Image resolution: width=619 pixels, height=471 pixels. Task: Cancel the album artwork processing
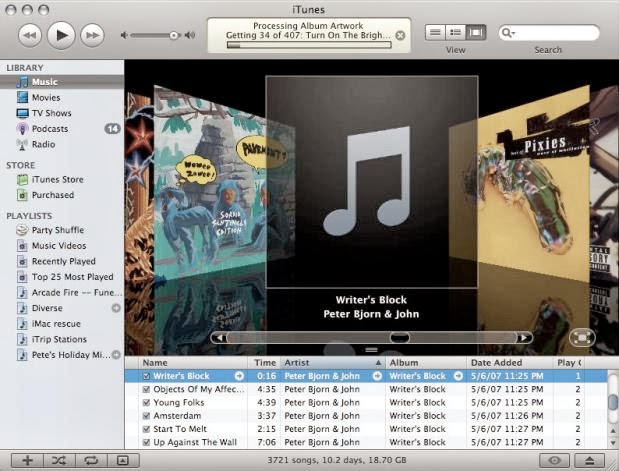pyautogui.click(x=400, y=36)
